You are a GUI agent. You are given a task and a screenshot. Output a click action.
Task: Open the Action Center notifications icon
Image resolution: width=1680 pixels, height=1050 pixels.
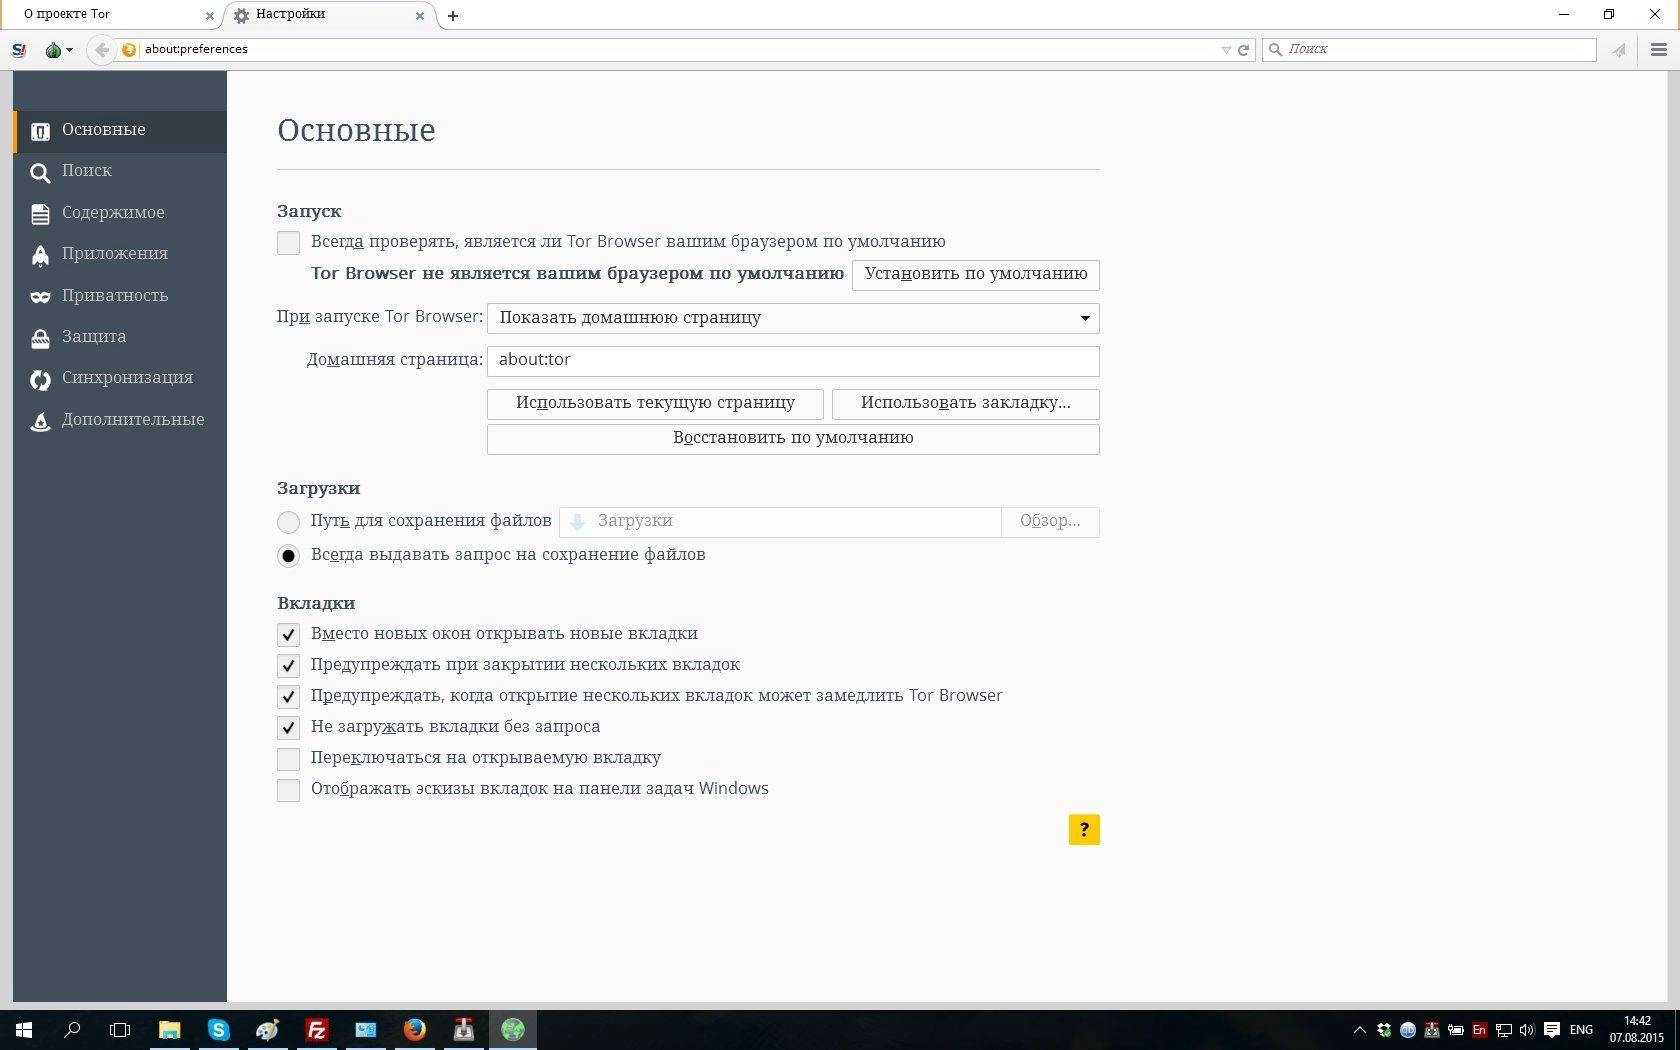click(1552, 1030)
